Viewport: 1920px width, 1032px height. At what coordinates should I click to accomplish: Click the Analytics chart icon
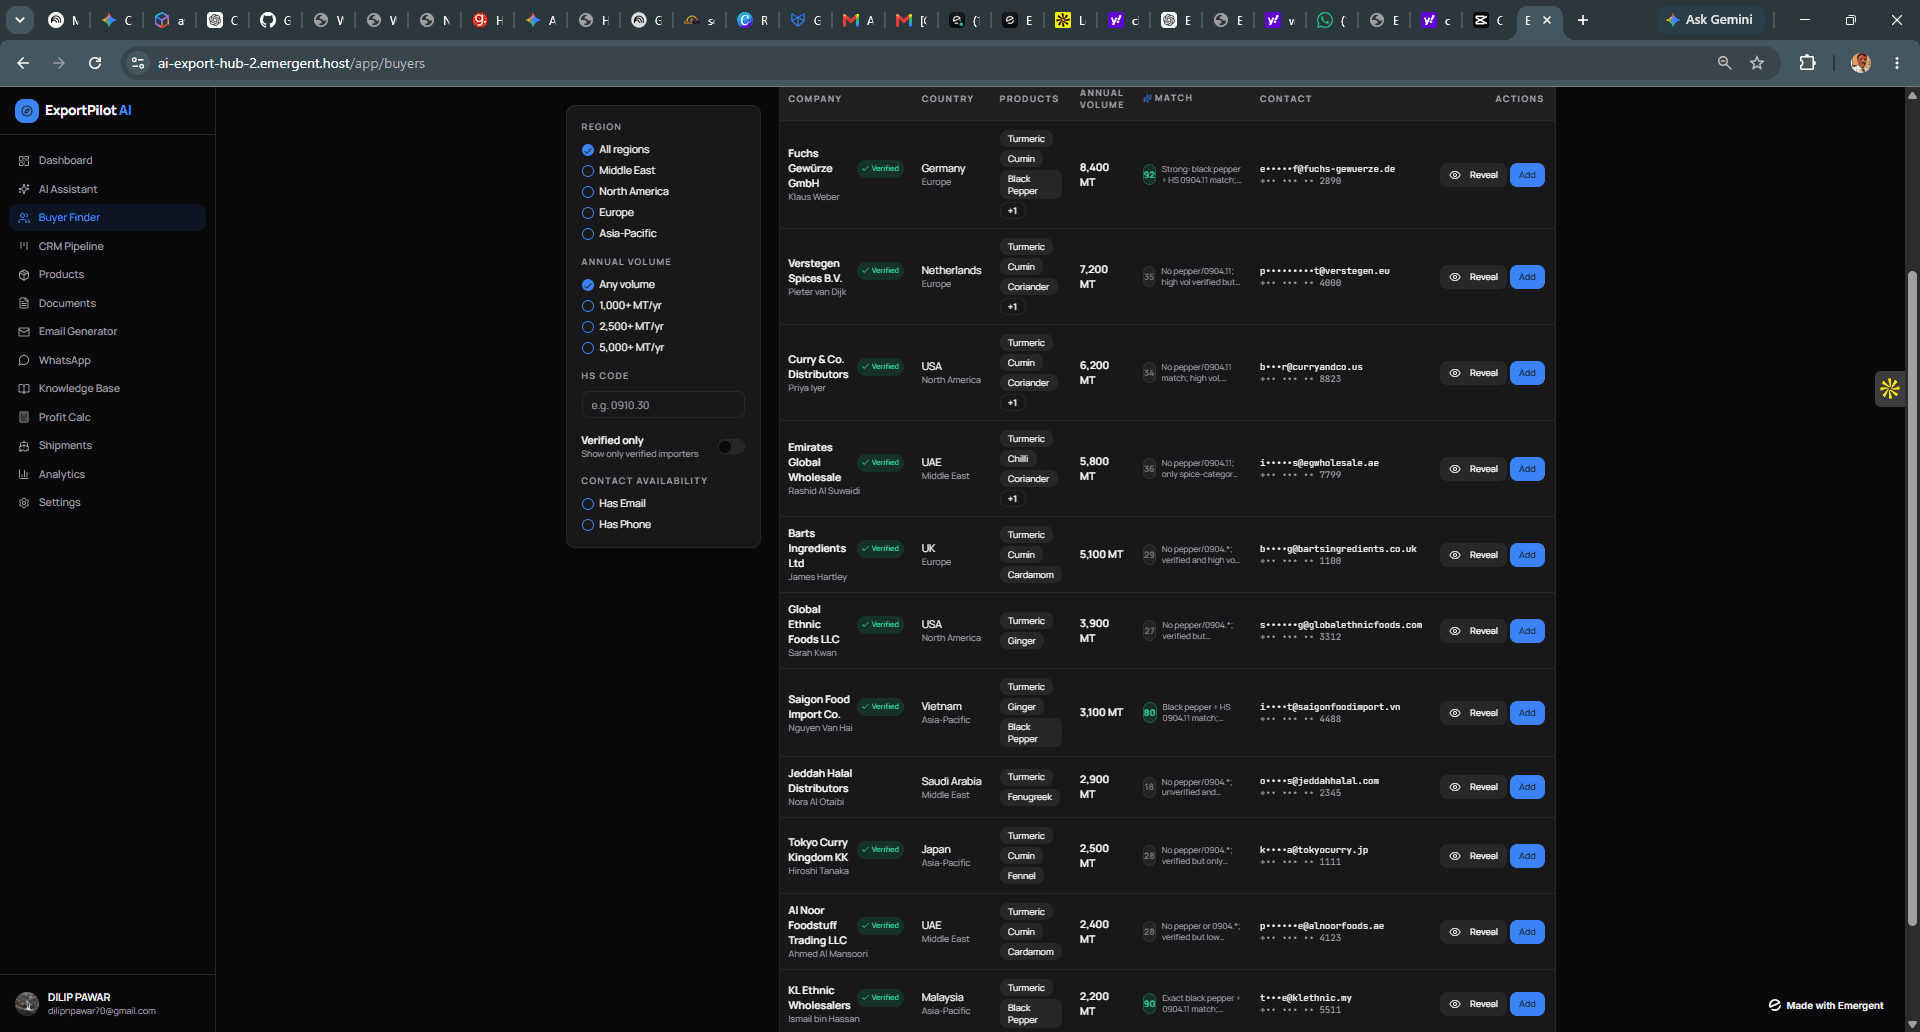coord(24,474)
